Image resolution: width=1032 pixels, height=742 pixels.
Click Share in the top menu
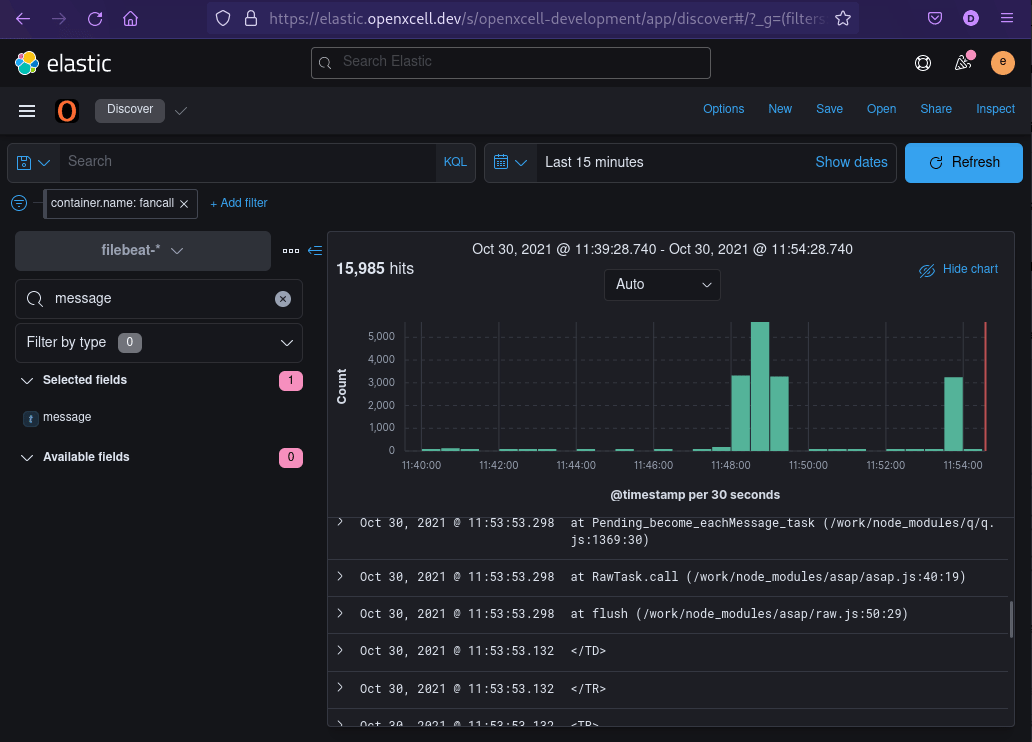[936, 109]
